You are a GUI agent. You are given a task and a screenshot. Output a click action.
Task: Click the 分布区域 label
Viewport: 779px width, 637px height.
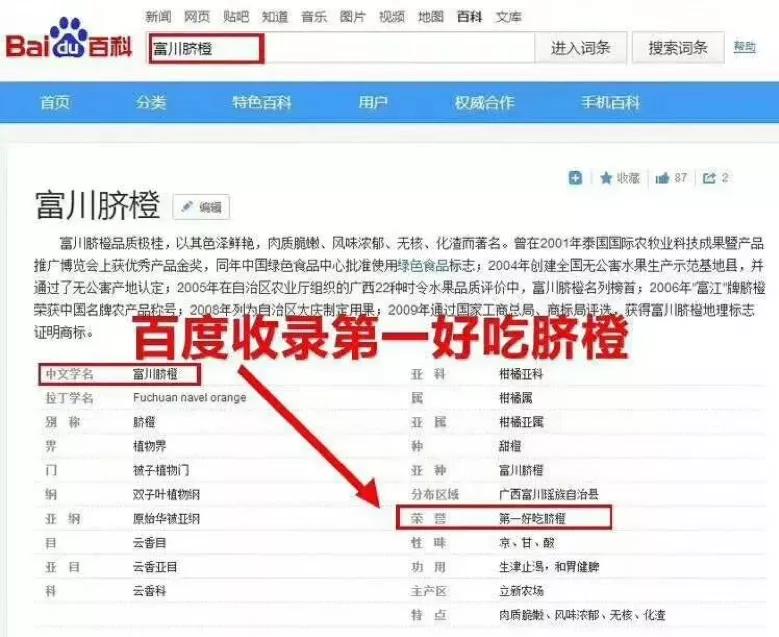[x=435, y=494]
